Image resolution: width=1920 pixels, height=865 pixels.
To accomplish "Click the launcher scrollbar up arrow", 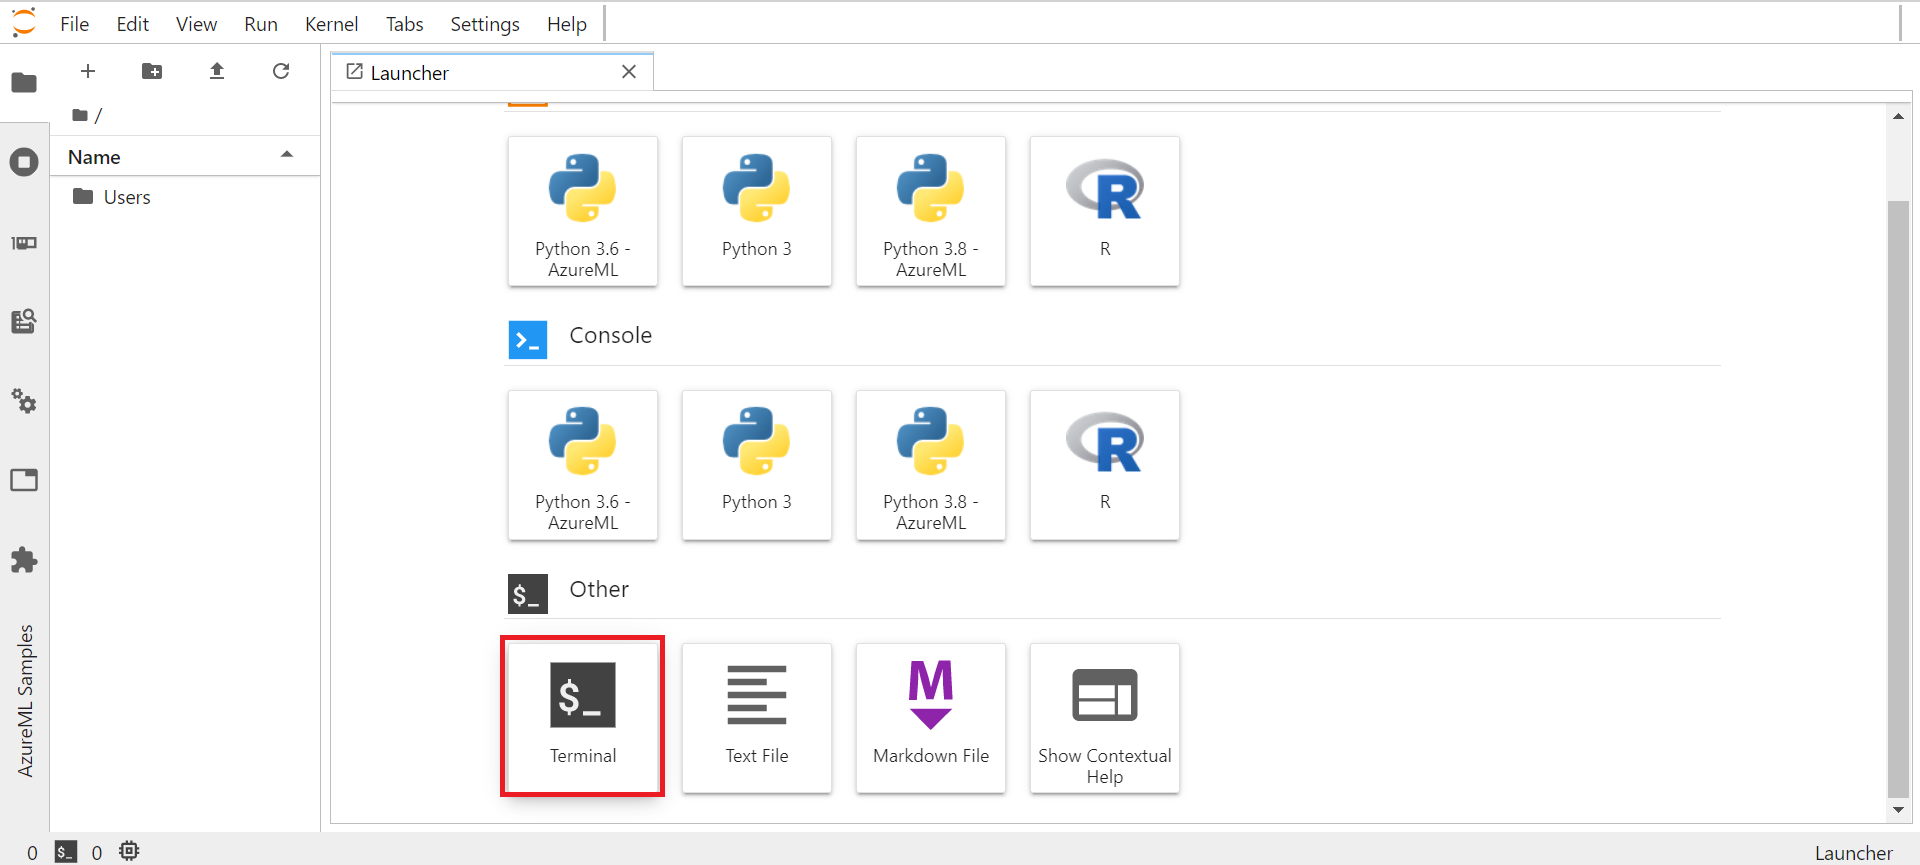I will [x=1898, y=117].
